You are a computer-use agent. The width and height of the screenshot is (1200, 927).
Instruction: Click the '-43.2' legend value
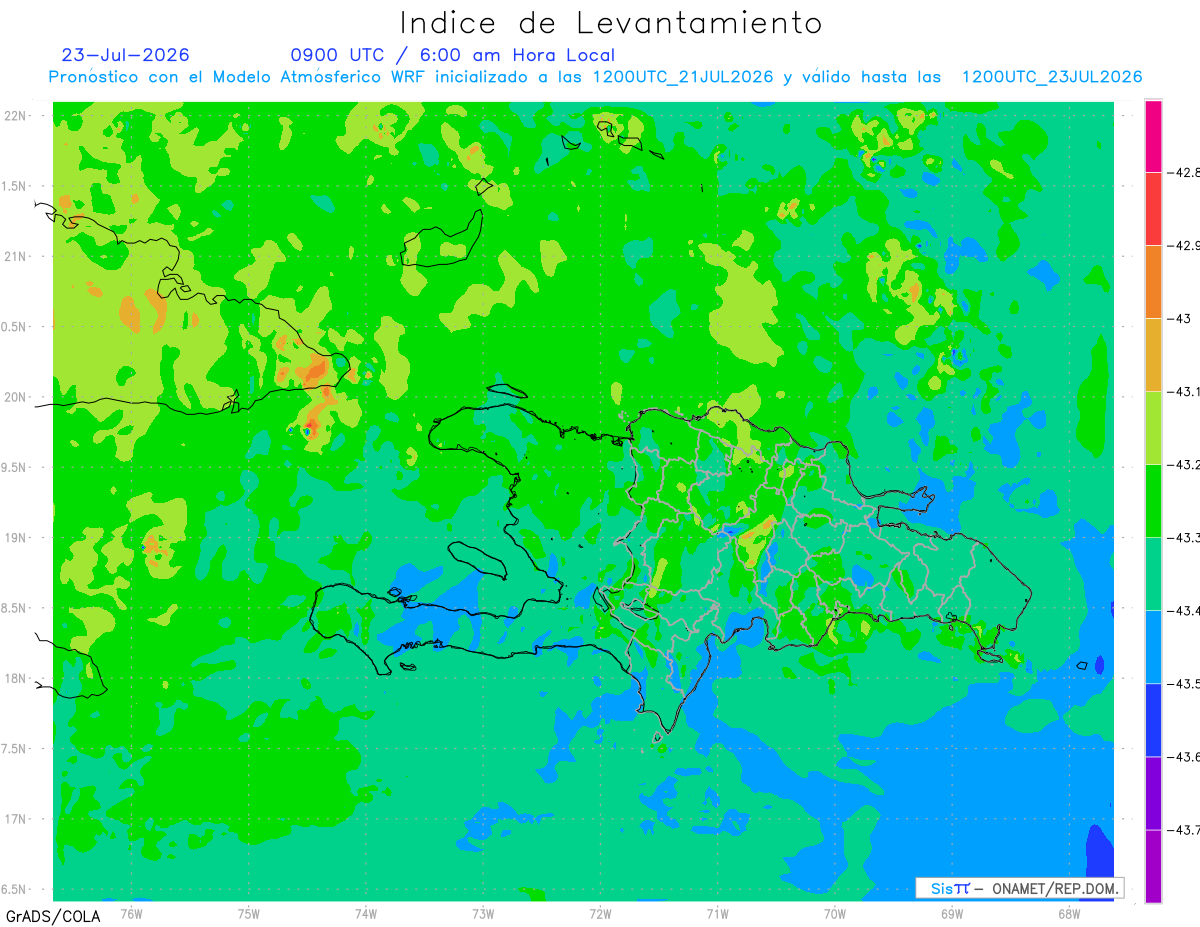point(1186,465)
